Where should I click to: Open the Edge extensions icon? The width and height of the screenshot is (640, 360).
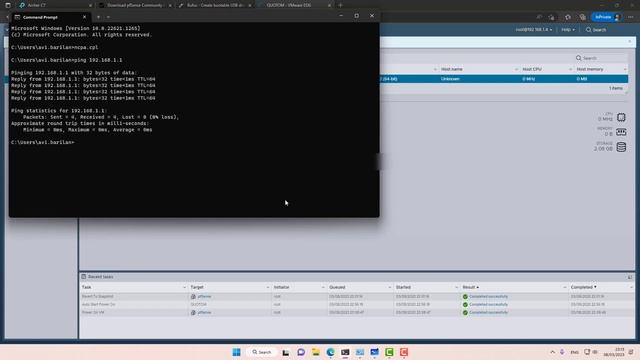(x=567, y=17)
